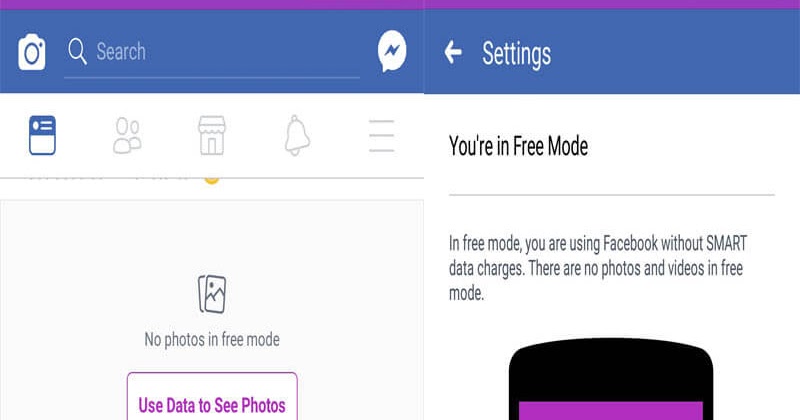Focus the Search text field

[x=212, y=53]
